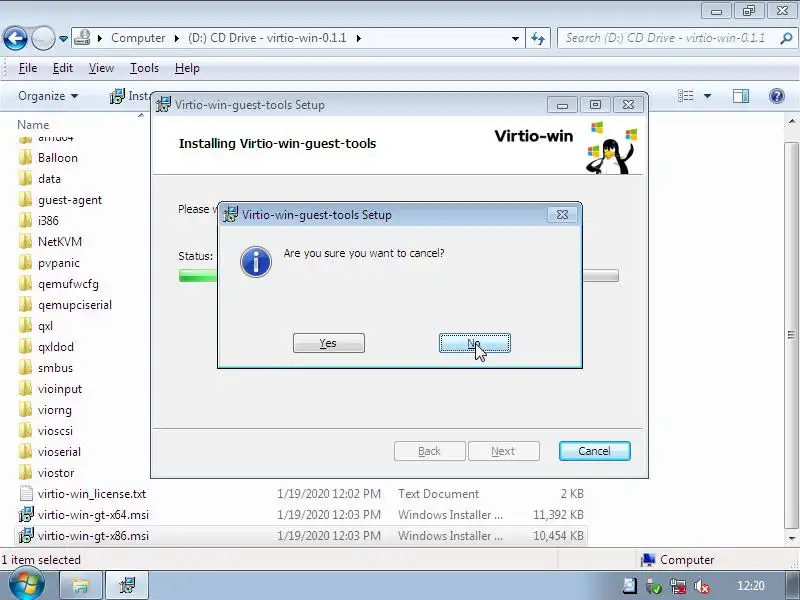Click No to continue installation
This screenshot has height=600, width=800.
474,343
